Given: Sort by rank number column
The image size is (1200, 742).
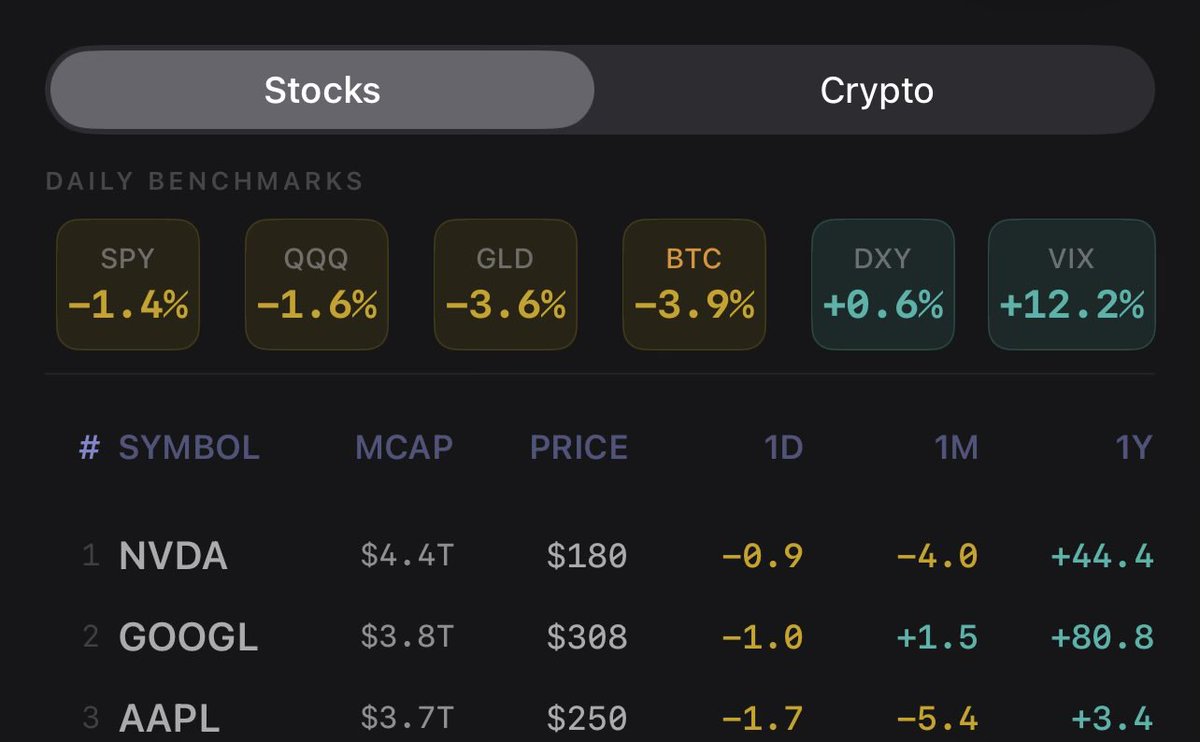Looking at the screenshot, I should pos(89,448).
